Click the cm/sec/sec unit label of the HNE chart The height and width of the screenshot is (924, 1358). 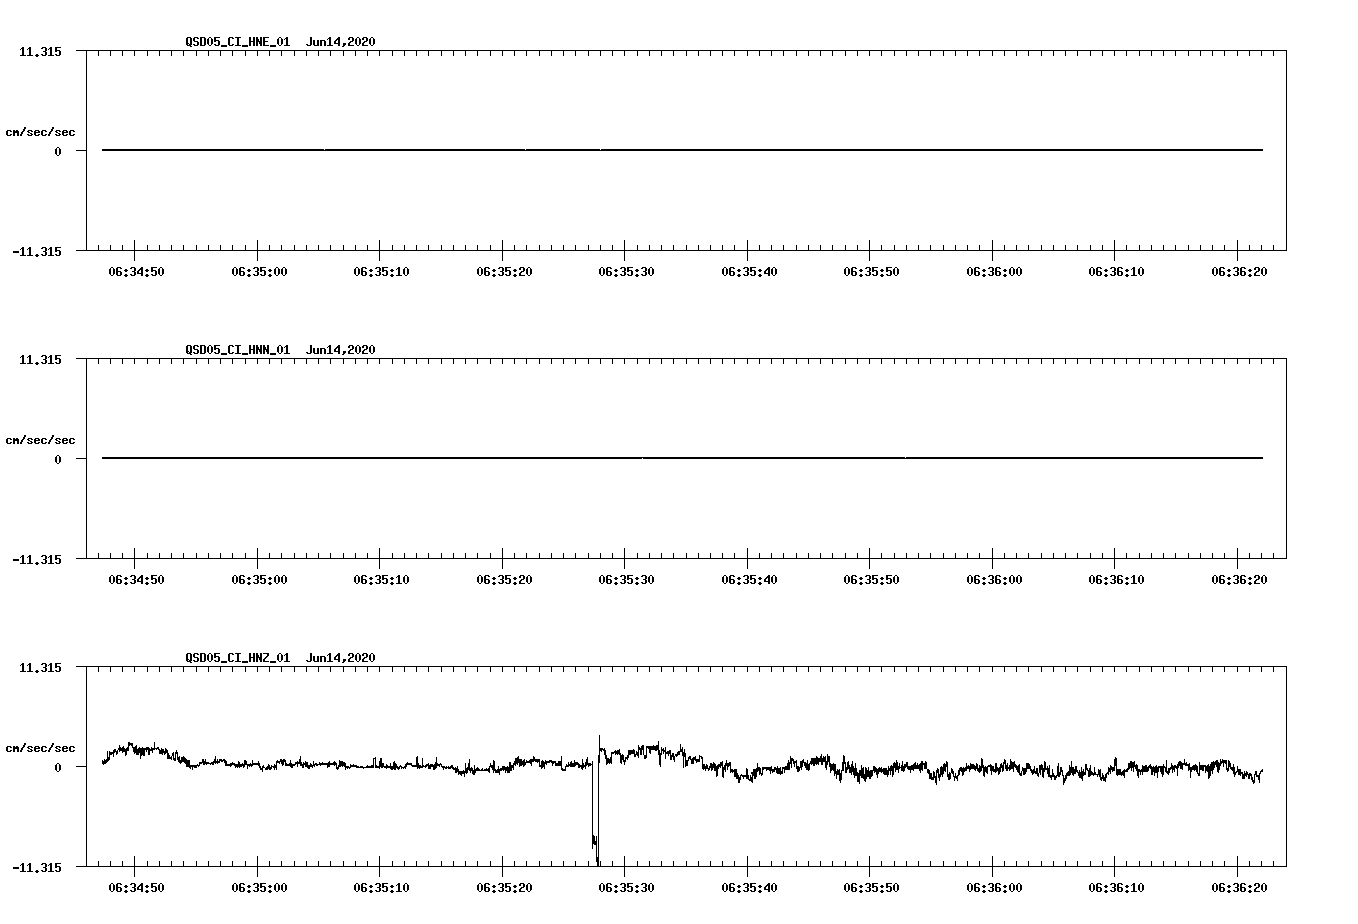(41, 133)
